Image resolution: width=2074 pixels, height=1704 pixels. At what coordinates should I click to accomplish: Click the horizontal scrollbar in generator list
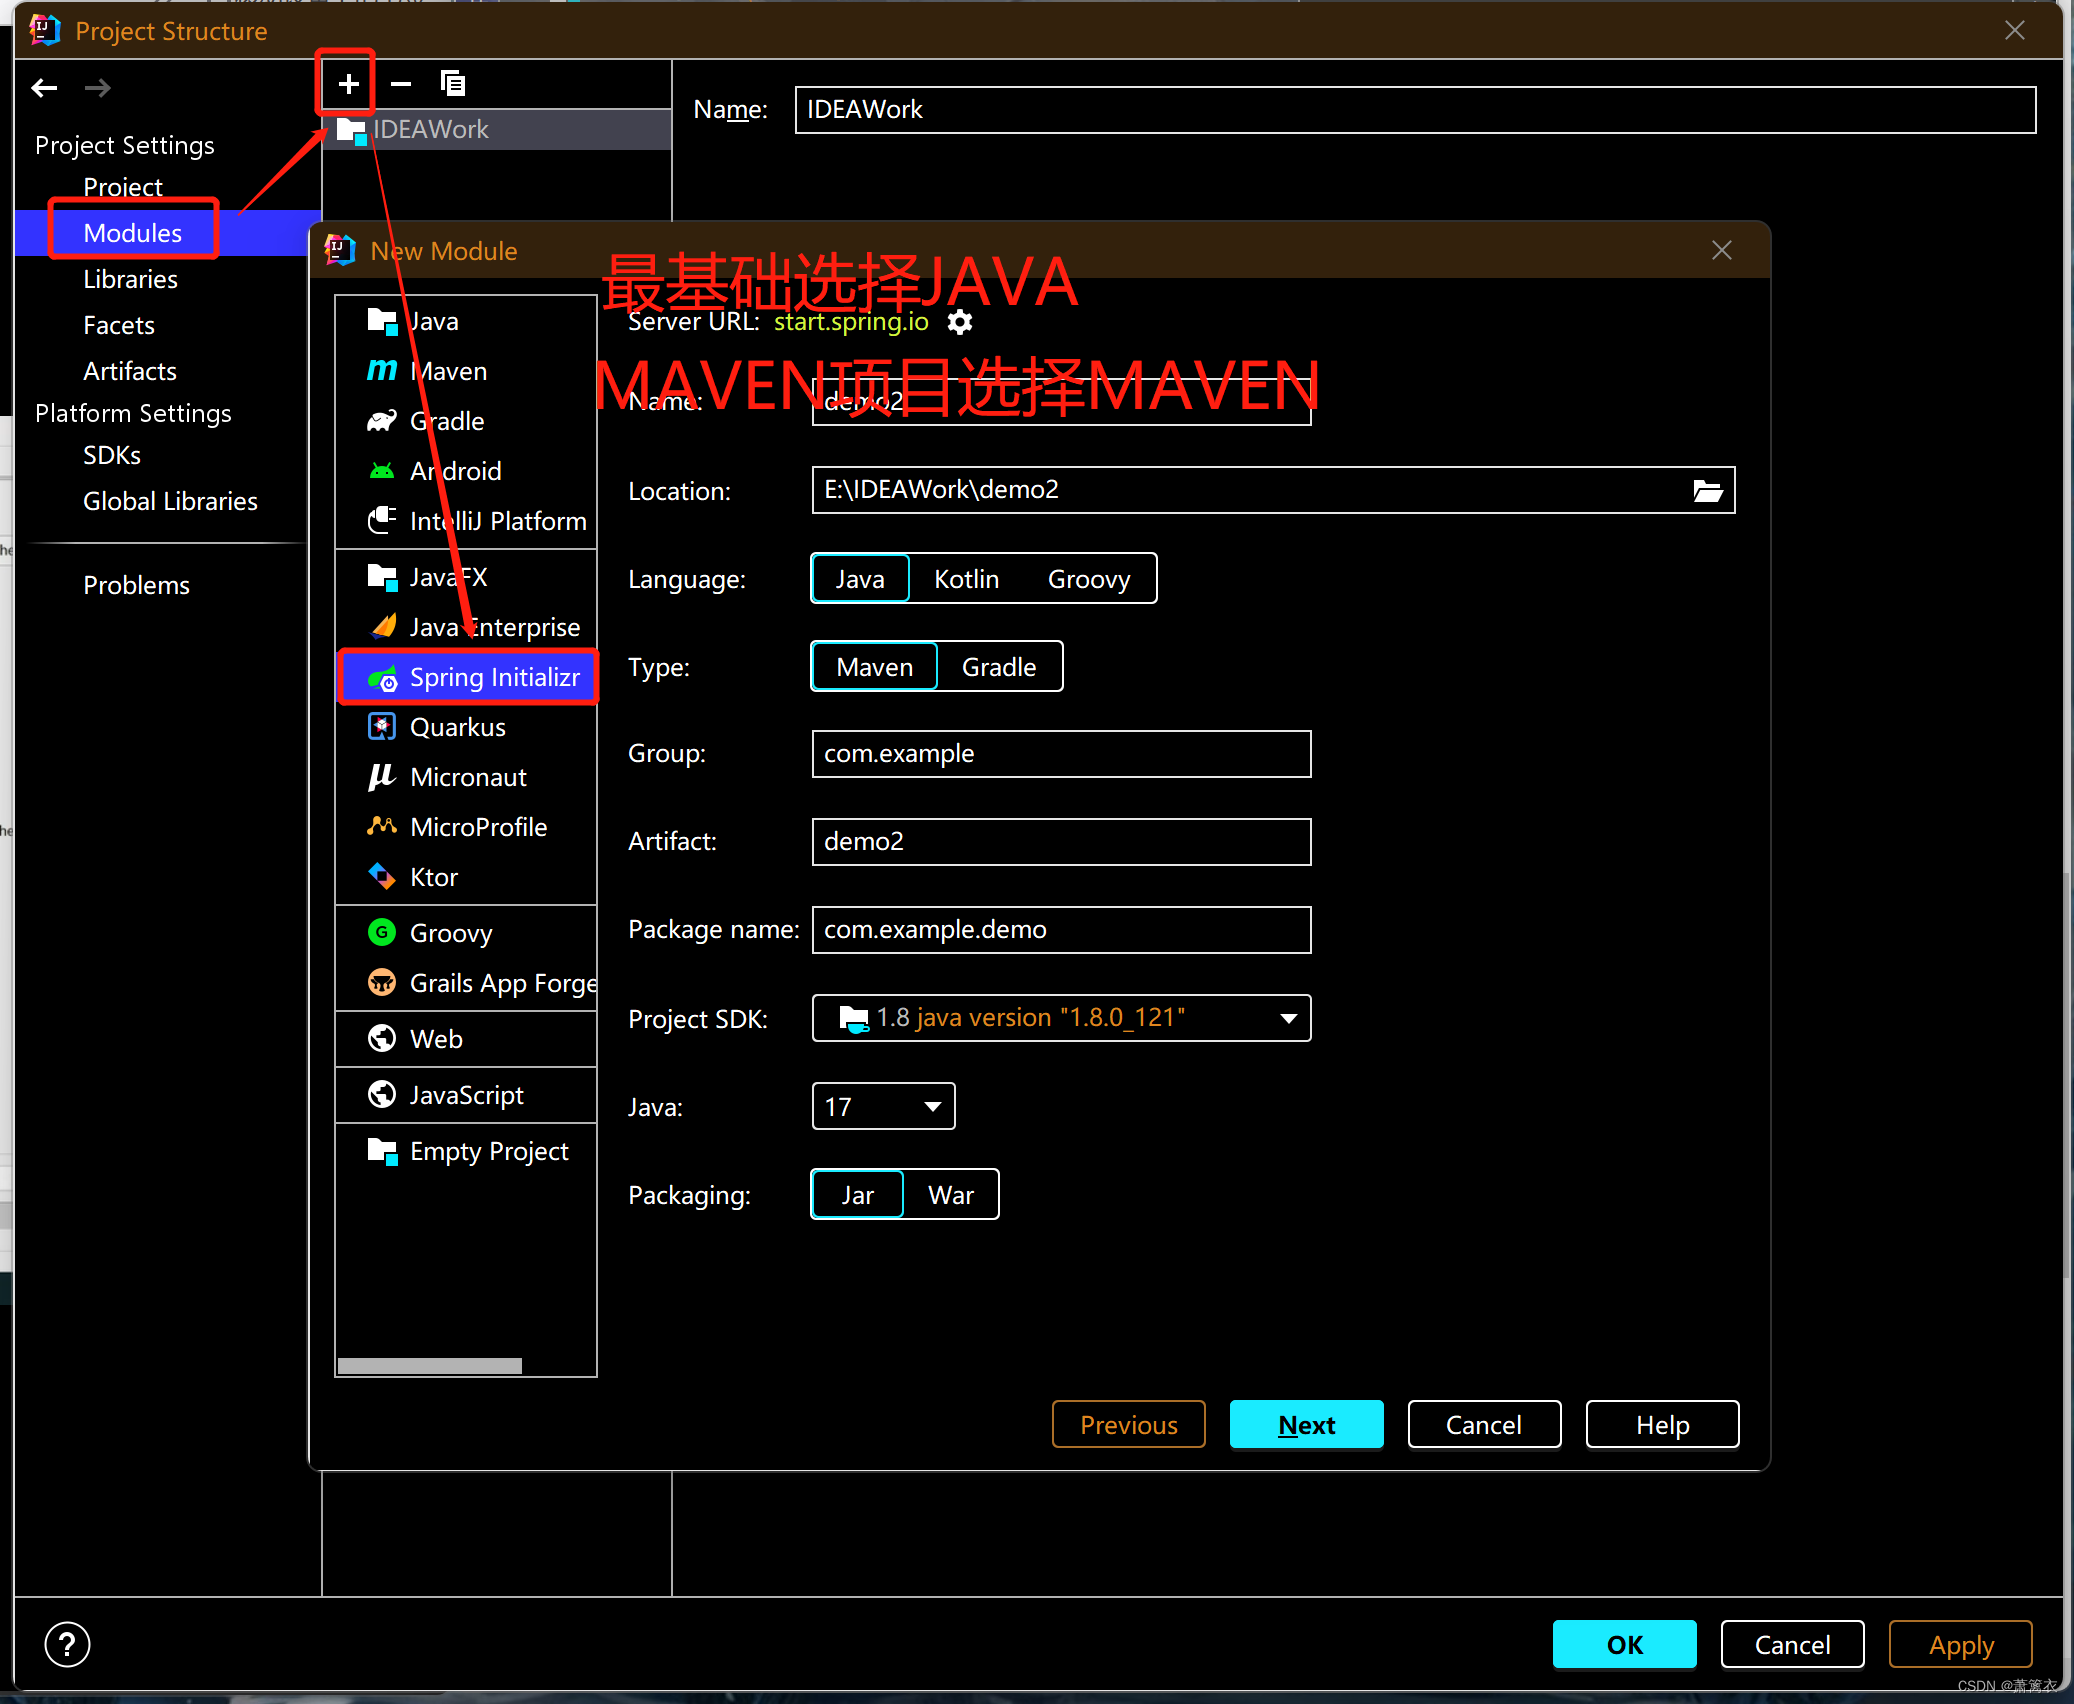430,1366
